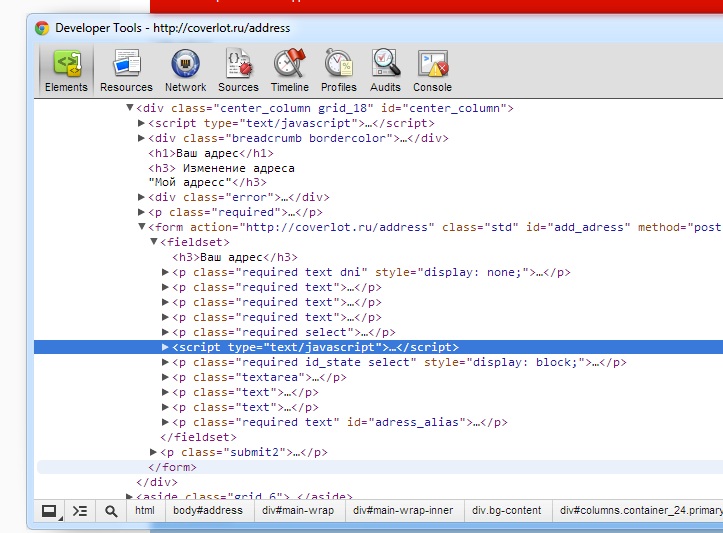
Task: Toggle the console drawer button
Action: (x=80, y=511)
